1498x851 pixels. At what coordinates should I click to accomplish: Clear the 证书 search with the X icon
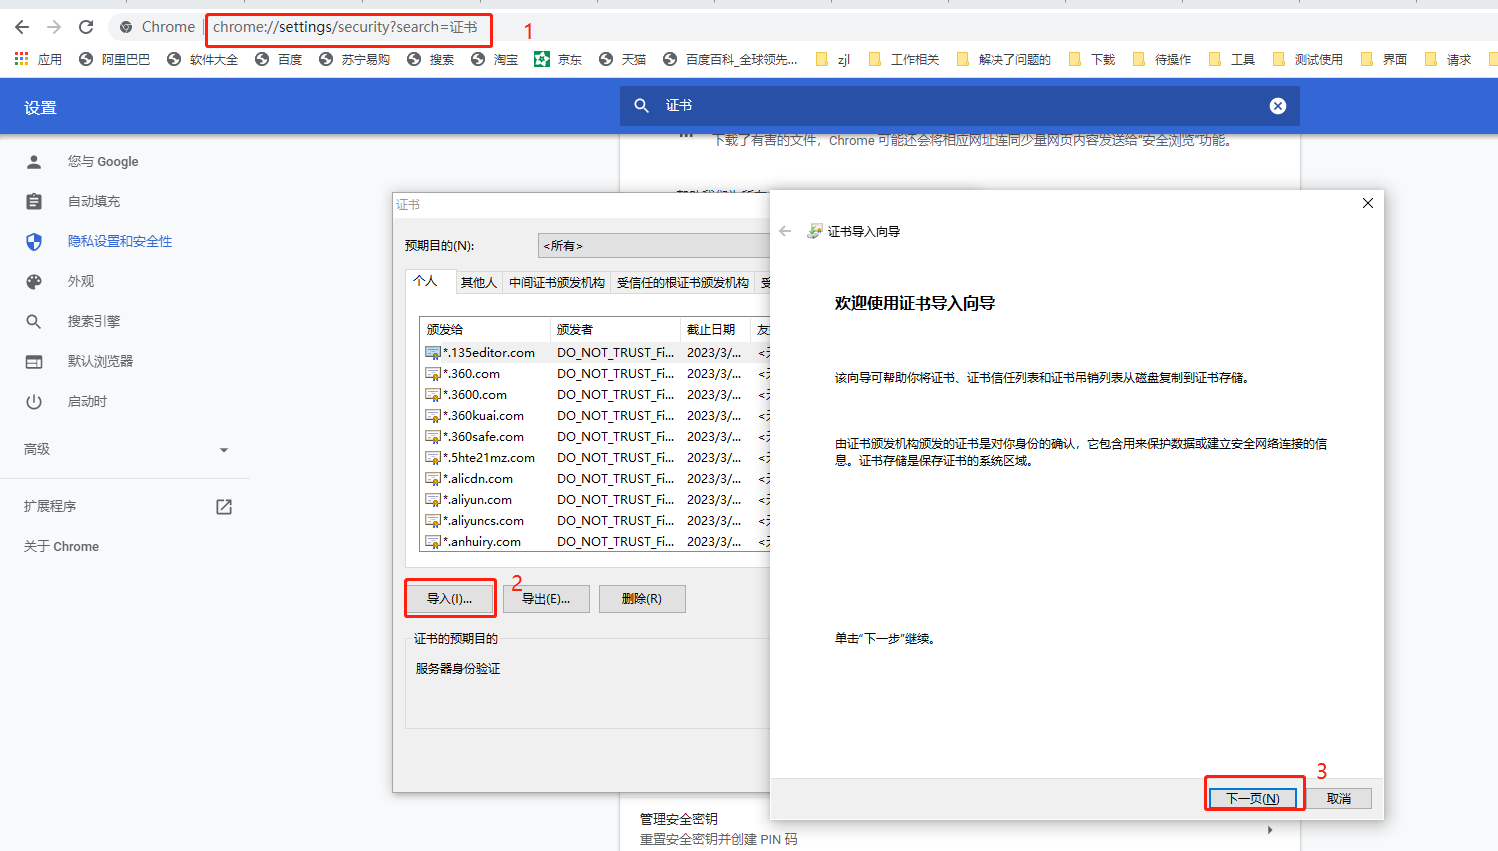pyautogui.click(x=1277, y=105)
